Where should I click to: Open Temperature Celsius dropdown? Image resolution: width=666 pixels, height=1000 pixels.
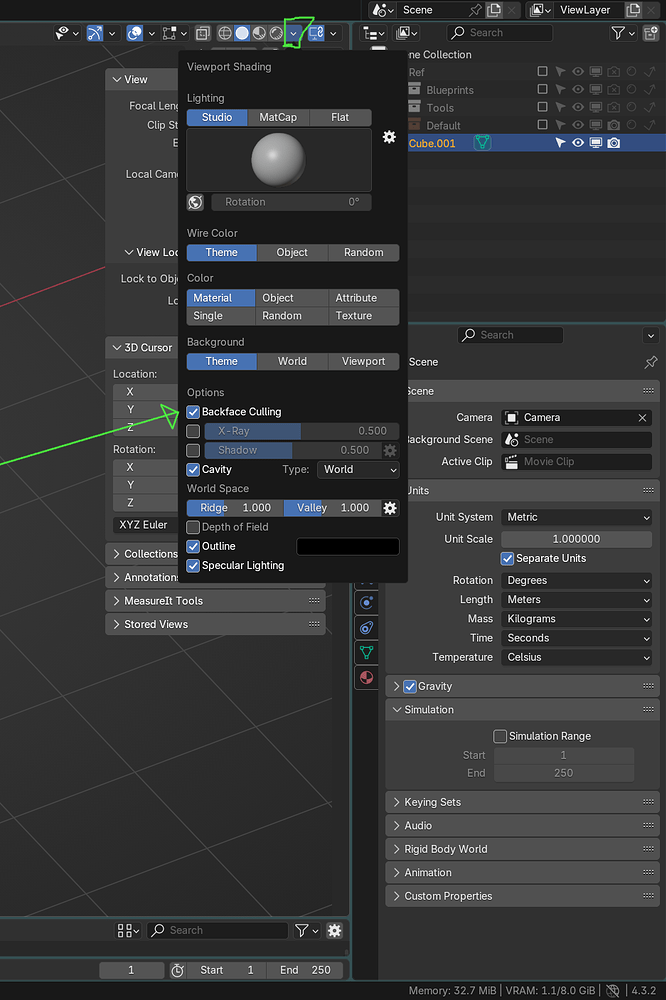(577, 657)
